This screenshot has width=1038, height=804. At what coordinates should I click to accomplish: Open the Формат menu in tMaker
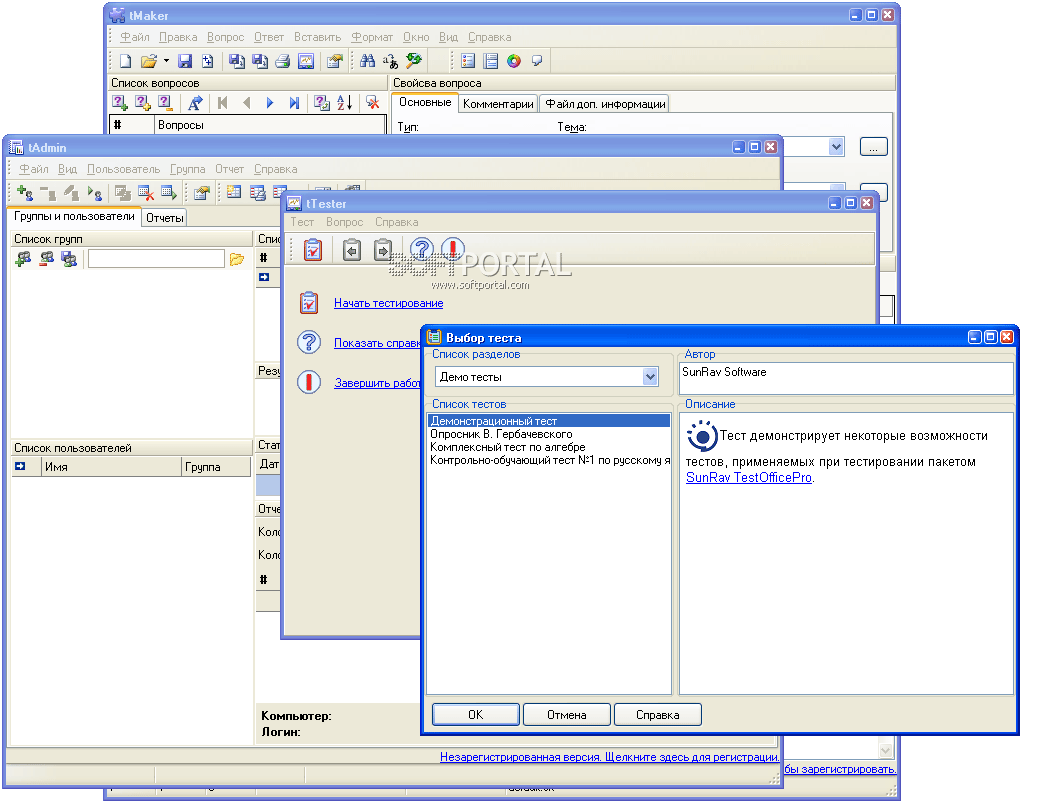click(372, 37)
